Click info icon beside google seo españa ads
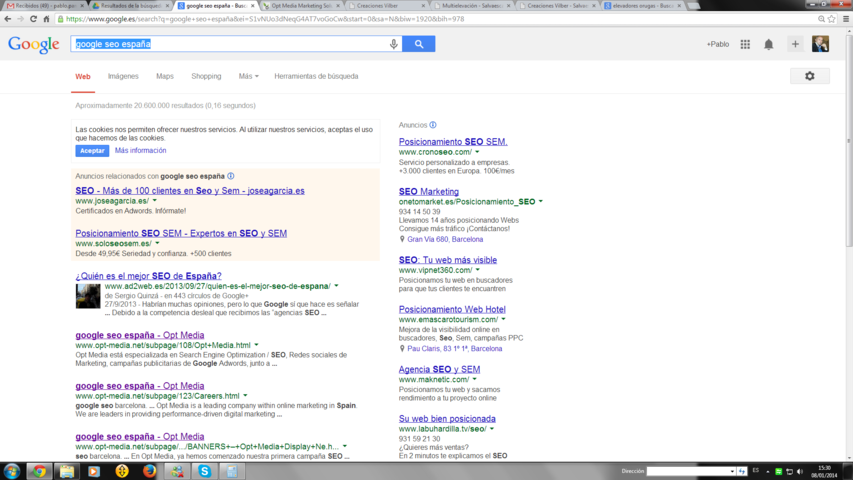Image resolution: width=853 pixels, height=480 pixels. (231, 176)
